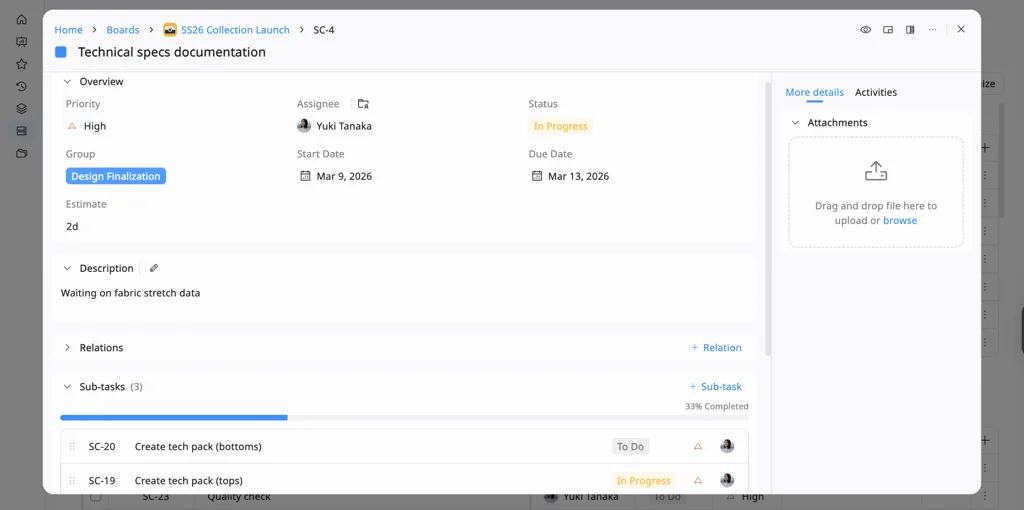This screenshot has width=1024, height=510.
Task: Select the More details tab
Action: click(814, 92)
